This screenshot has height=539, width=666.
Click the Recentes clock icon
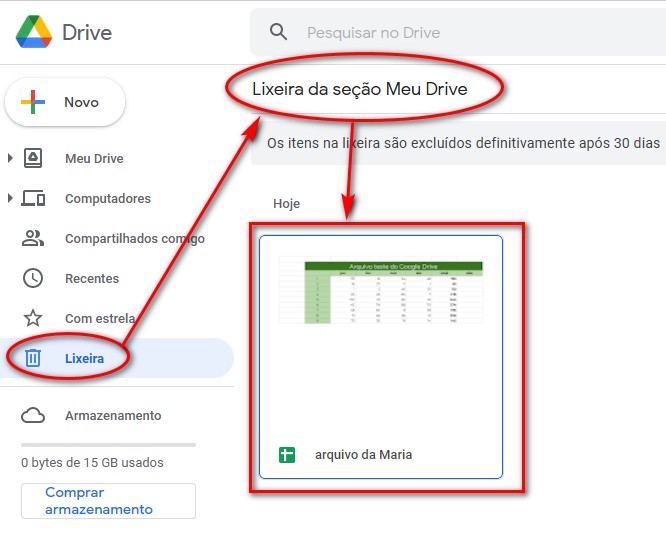[x=33, y=278]
